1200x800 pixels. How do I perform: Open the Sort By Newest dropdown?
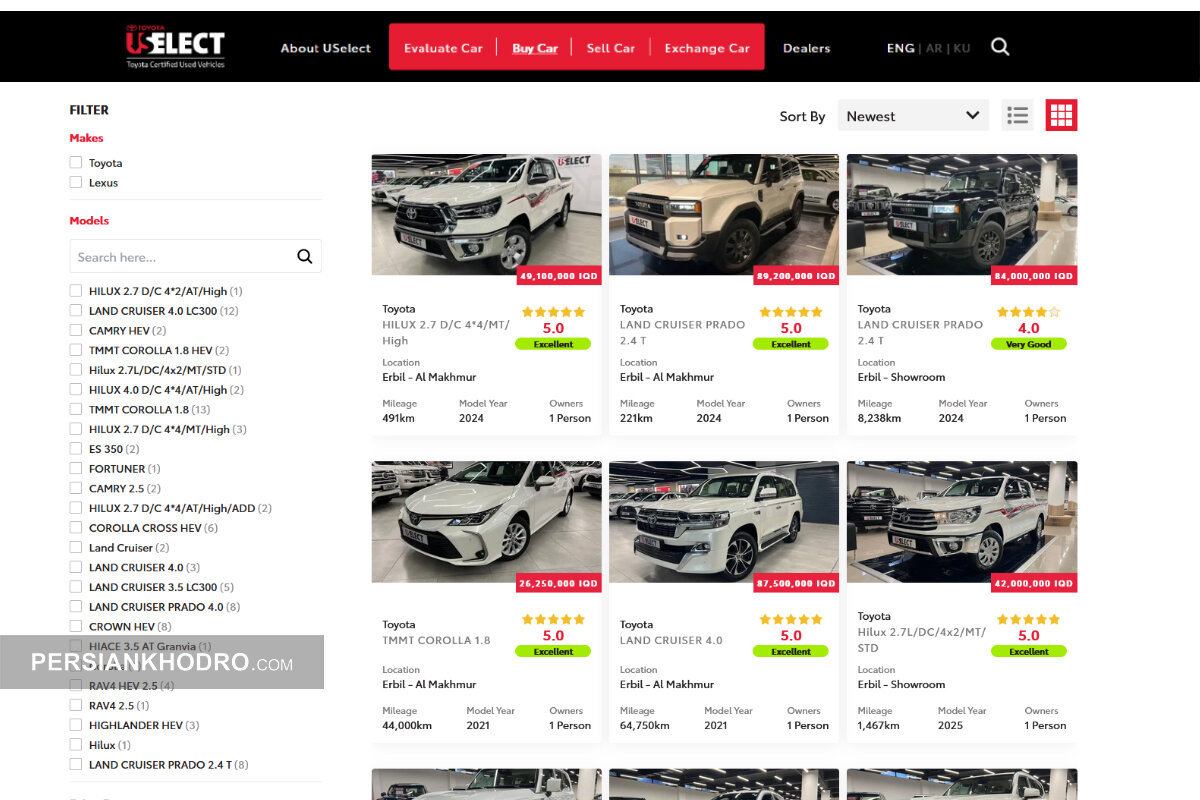point(913,116)
